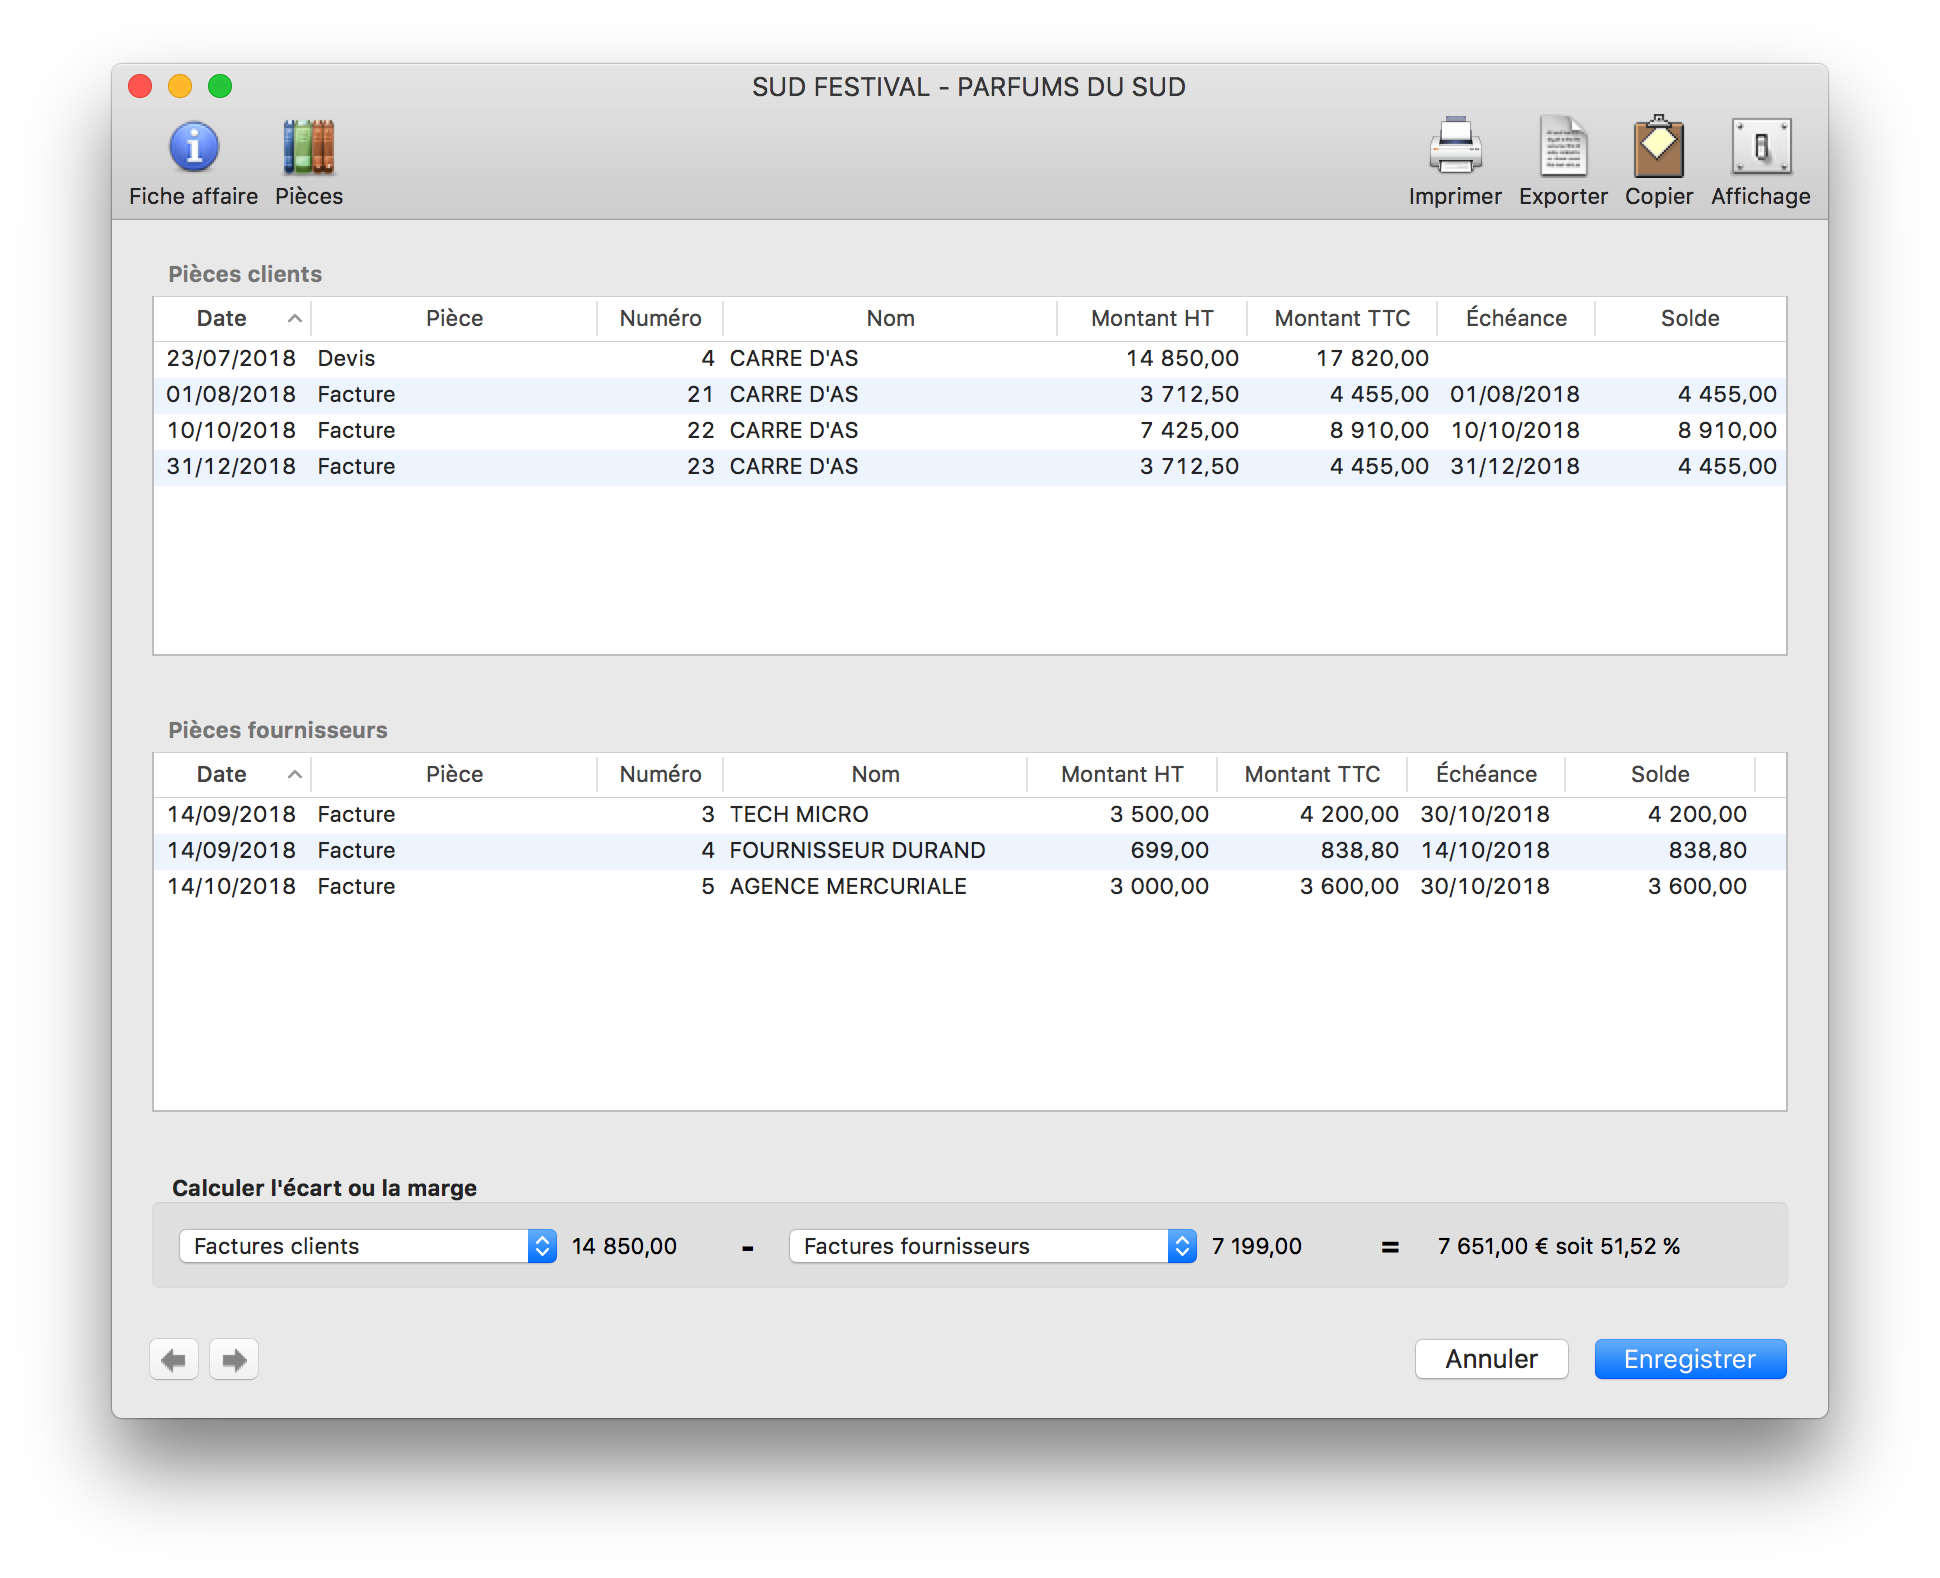Screen dimensions: 1940x1578
Task: Sort Pièces fournisseurs by Échéance column
Action: tap(1486, 775)
